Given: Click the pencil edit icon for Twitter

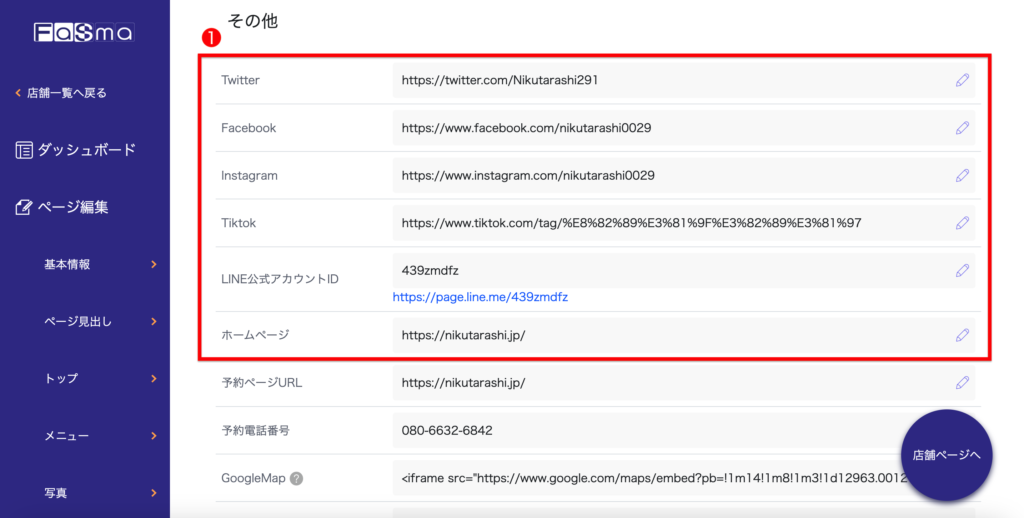Looking at the screenshot, I should [962, 80].
